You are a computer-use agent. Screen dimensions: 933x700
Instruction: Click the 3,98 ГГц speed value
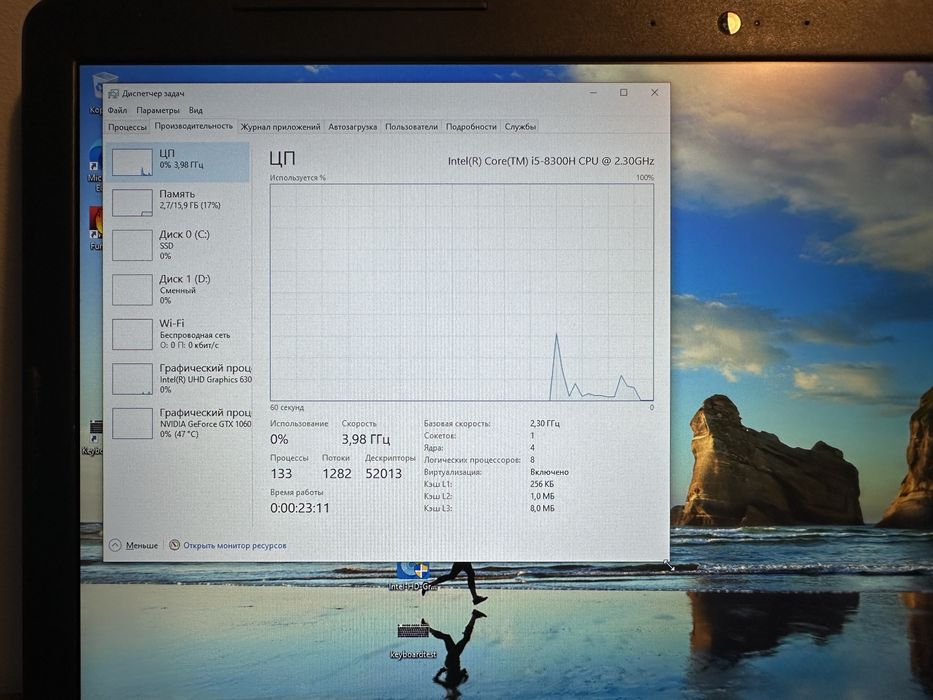coord(365,439)
